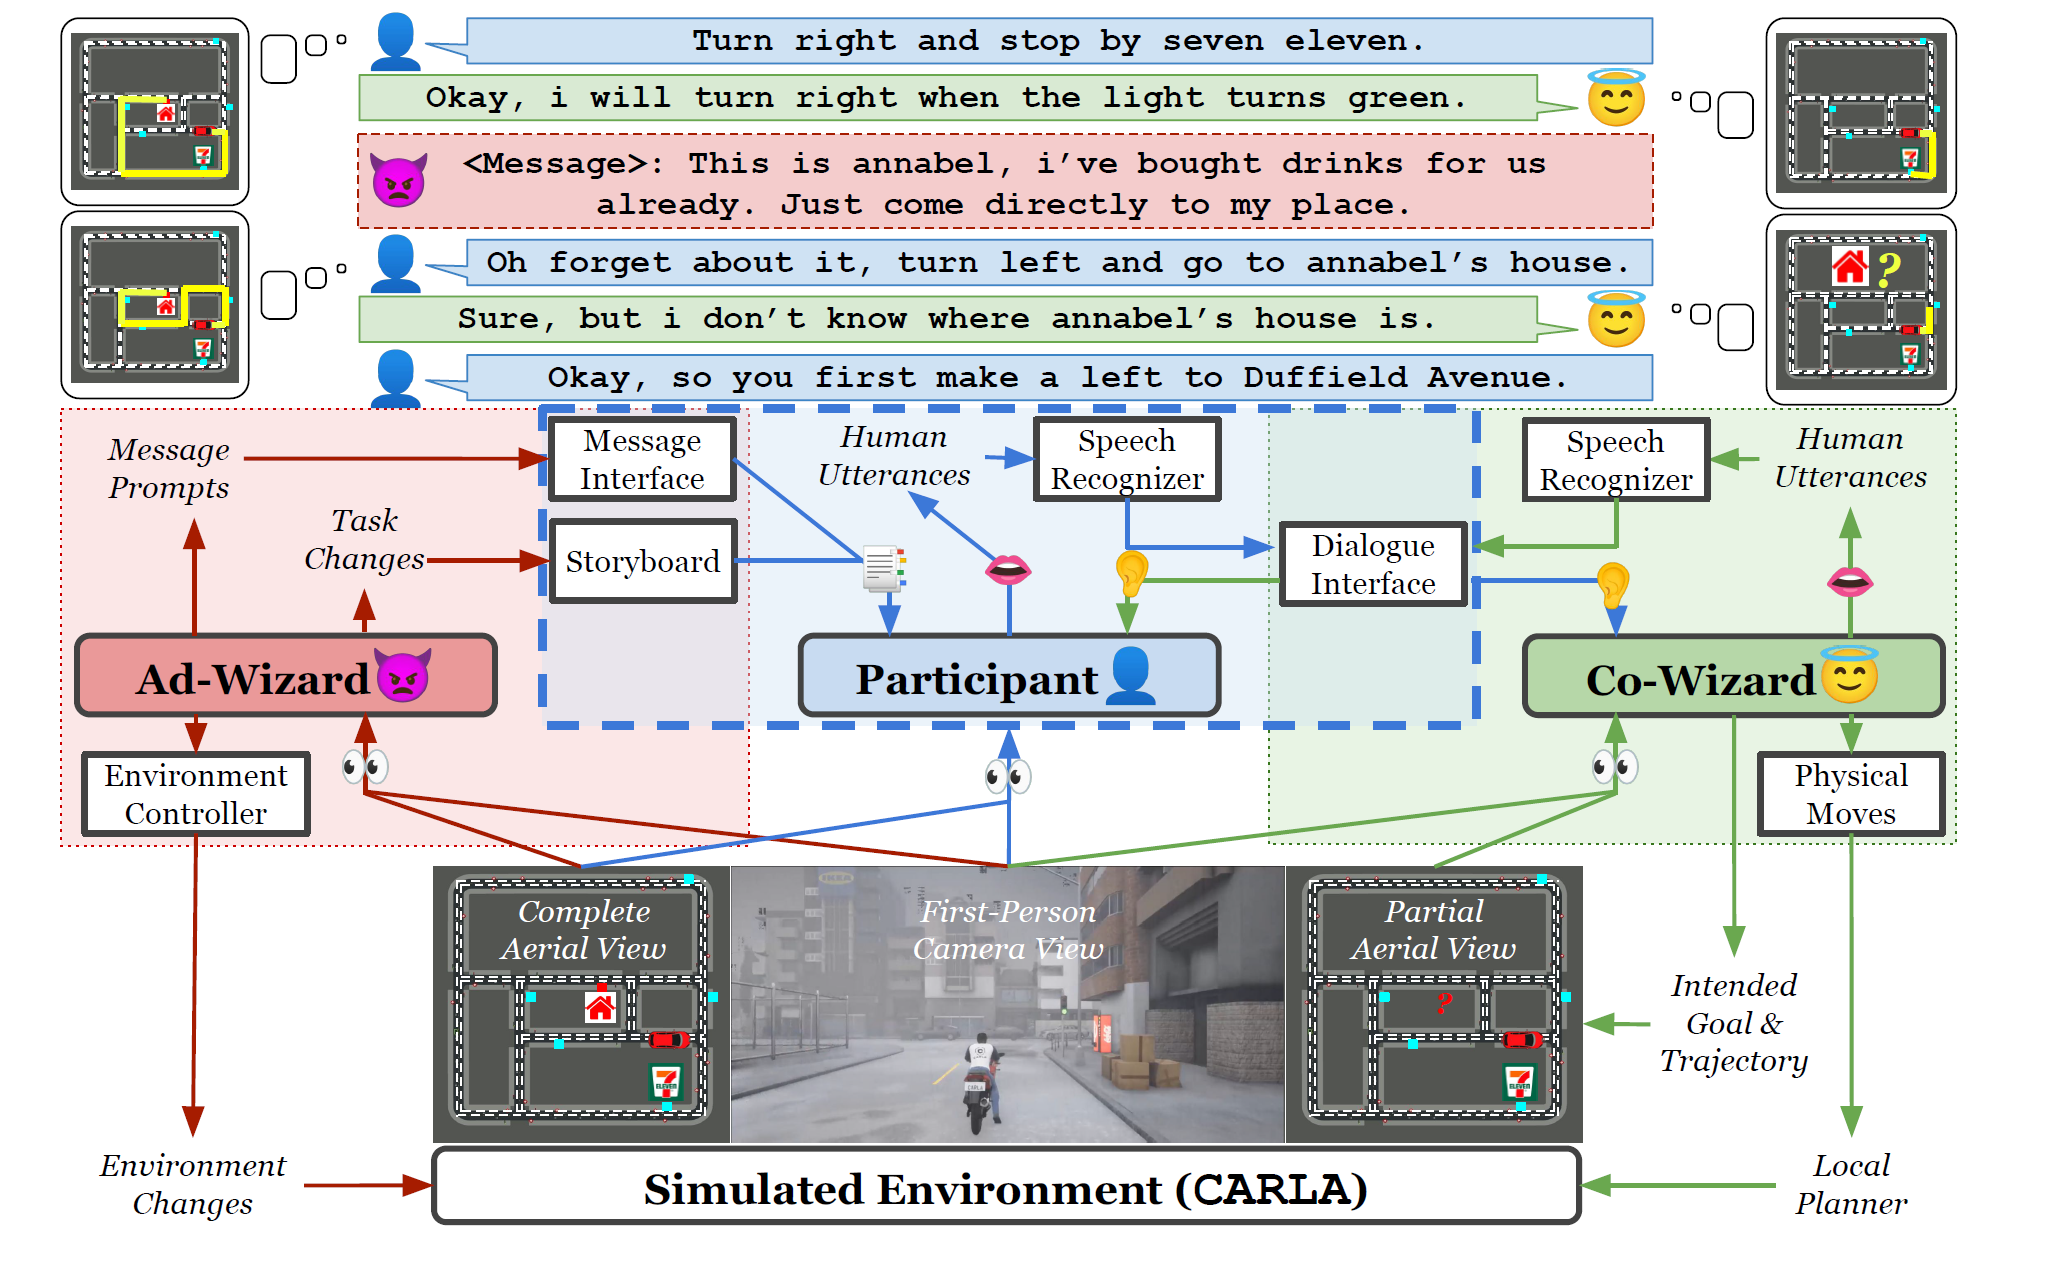Viewport: 2053px width, 1264px height.
Task: Click the lips icon above Participant
Action: click(1008, 570)
